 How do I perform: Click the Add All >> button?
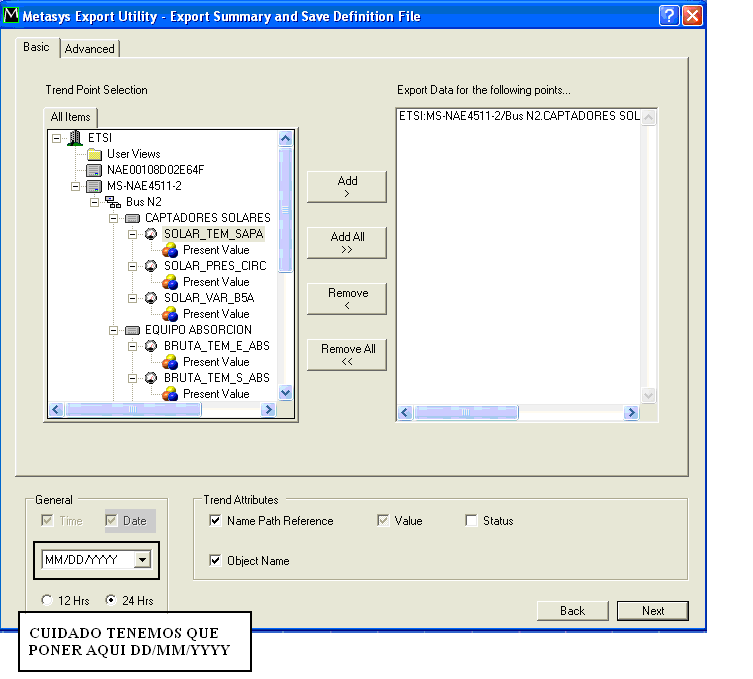point(347,243)
